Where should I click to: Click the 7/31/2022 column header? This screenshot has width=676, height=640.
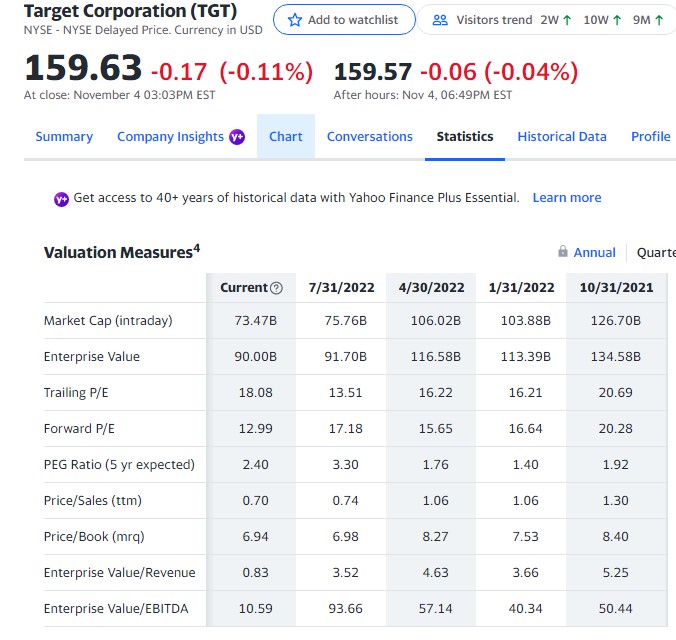click(x=341, y=288)
